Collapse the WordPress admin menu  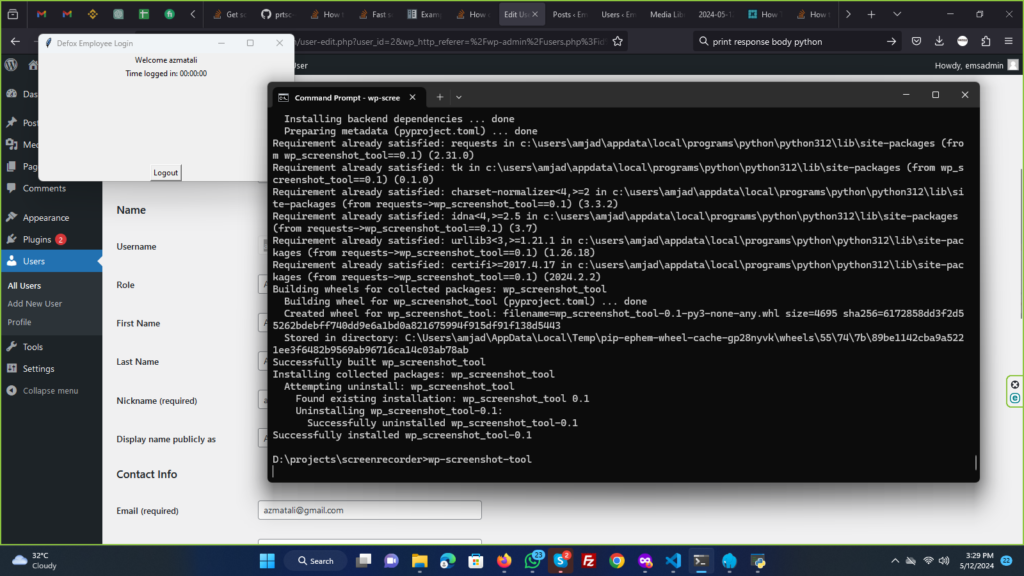click(49, 391)
